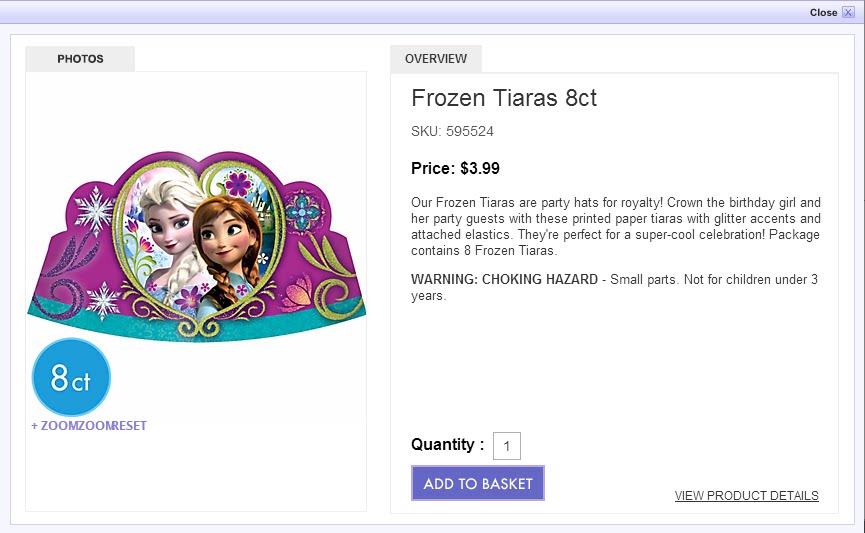
Task: Open the Overview tab
Action: tap(436, 59)
